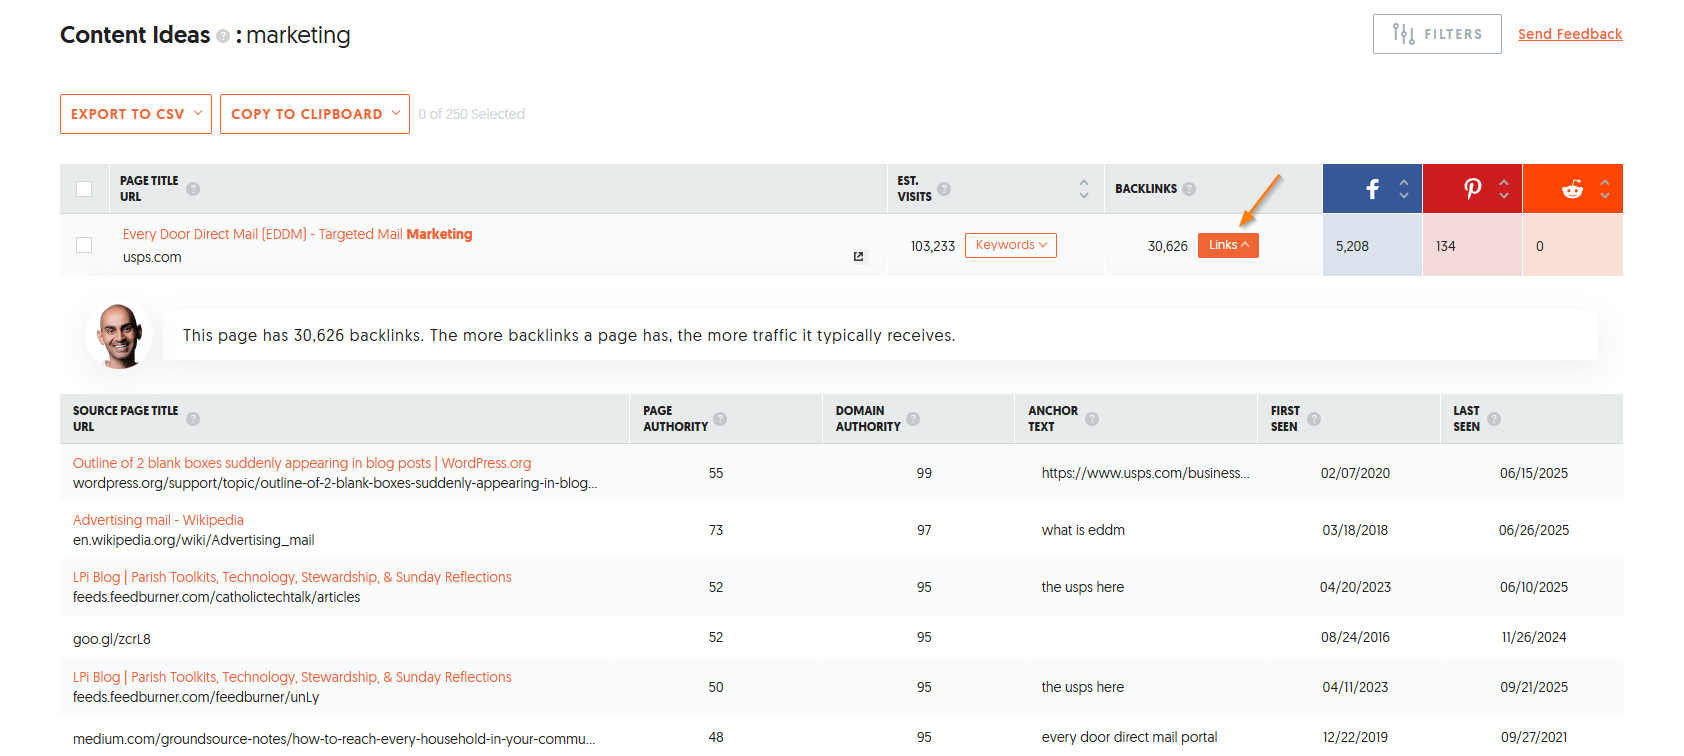Toggle the select-all checkbox in table header
1684x756 pixels.
[x=84, y=189]
